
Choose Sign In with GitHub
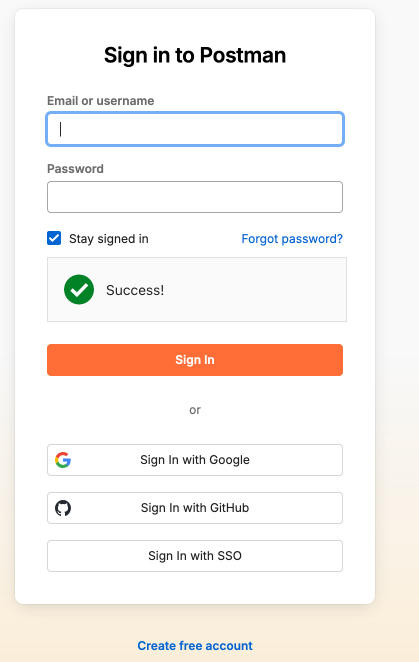[x=195, y=508]
